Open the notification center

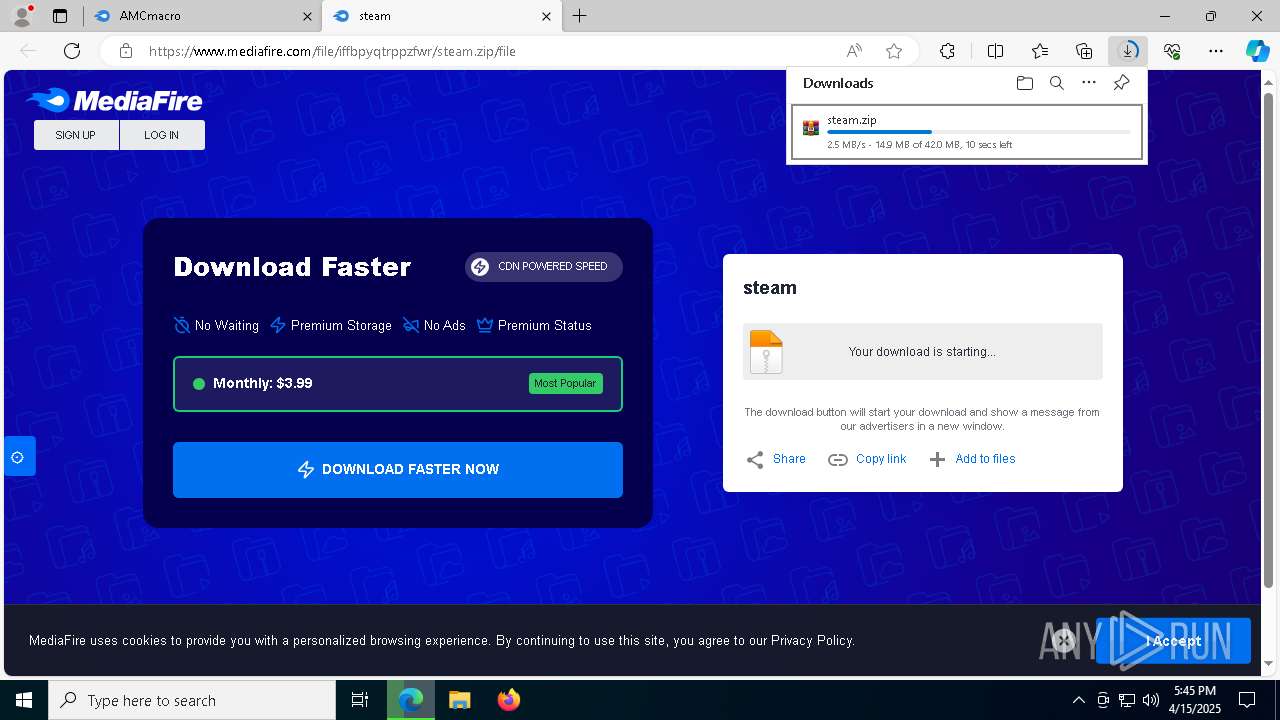1247,700
